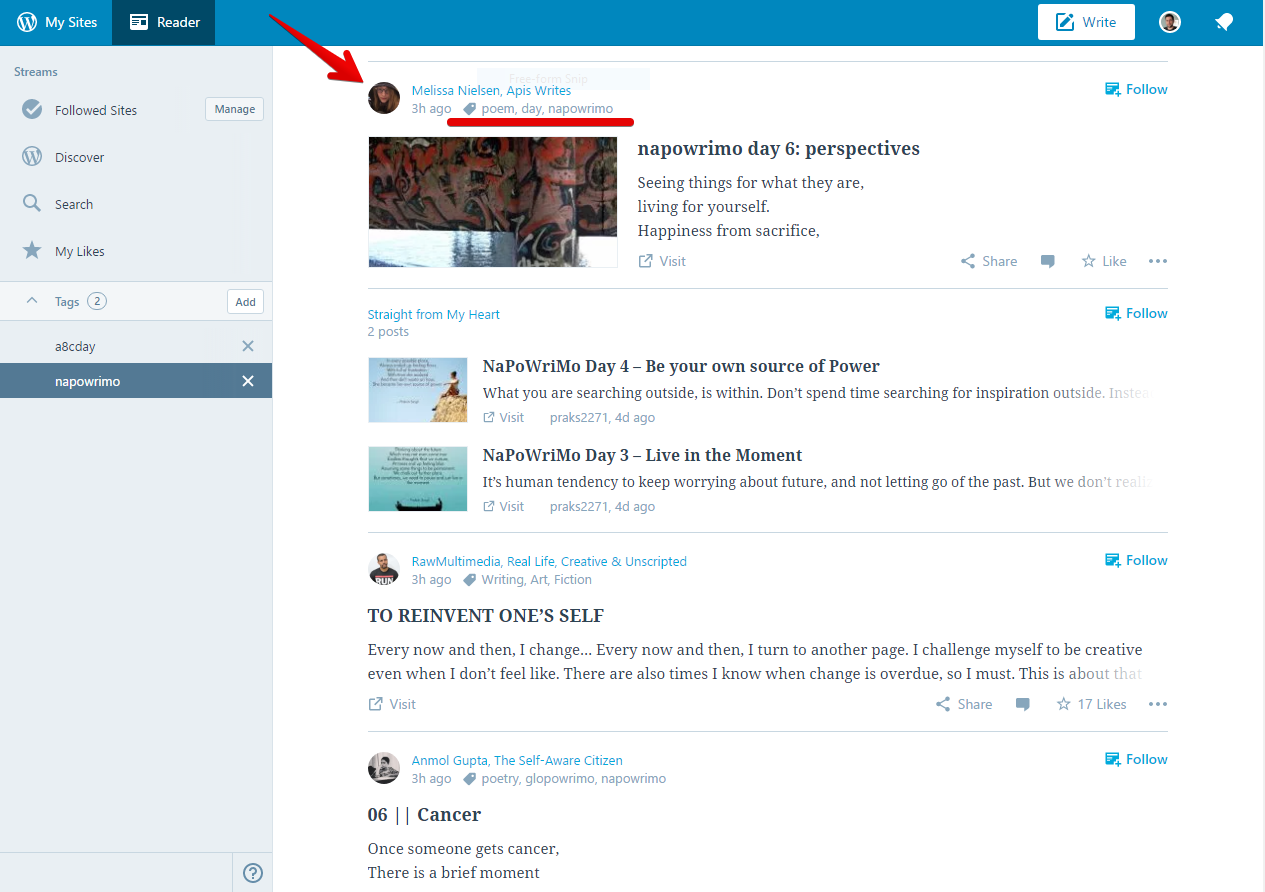This screenshot has height=892, width=1265.
Task: Click comment icon on napowrimo day 6 post
Action: click(x=1048, y=262)
